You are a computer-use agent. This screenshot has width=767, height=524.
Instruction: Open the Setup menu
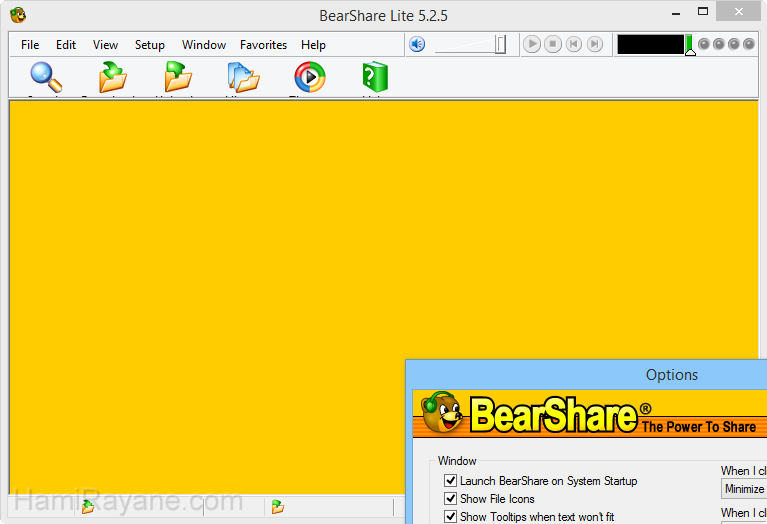(x=150, y=45)
